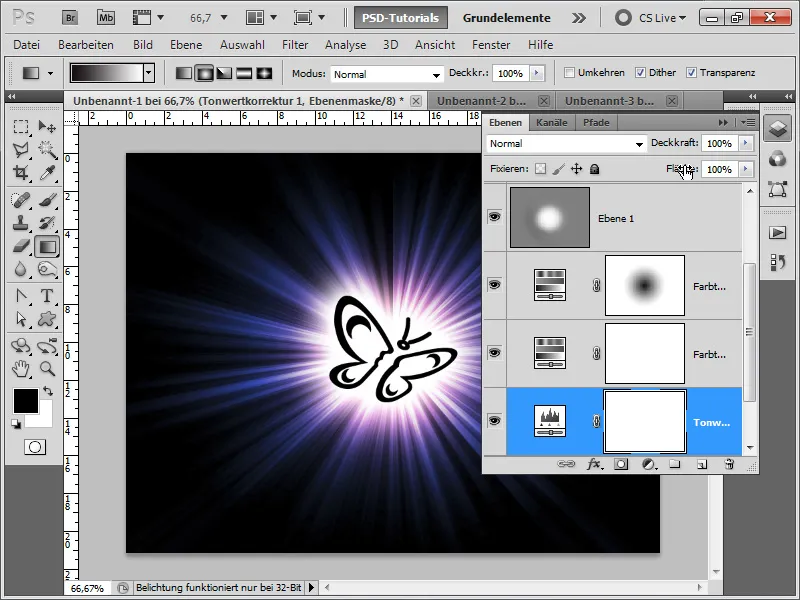Hide the Tonw... adjustment layer
This screenshot has width=800, height=600.
(494, 420)
